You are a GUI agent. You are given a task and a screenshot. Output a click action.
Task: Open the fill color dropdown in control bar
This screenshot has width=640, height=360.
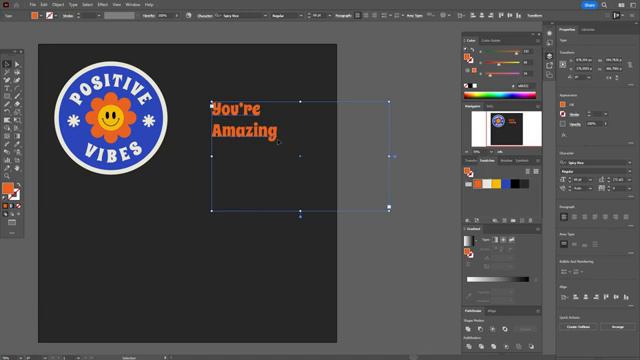tap(40, 16)
